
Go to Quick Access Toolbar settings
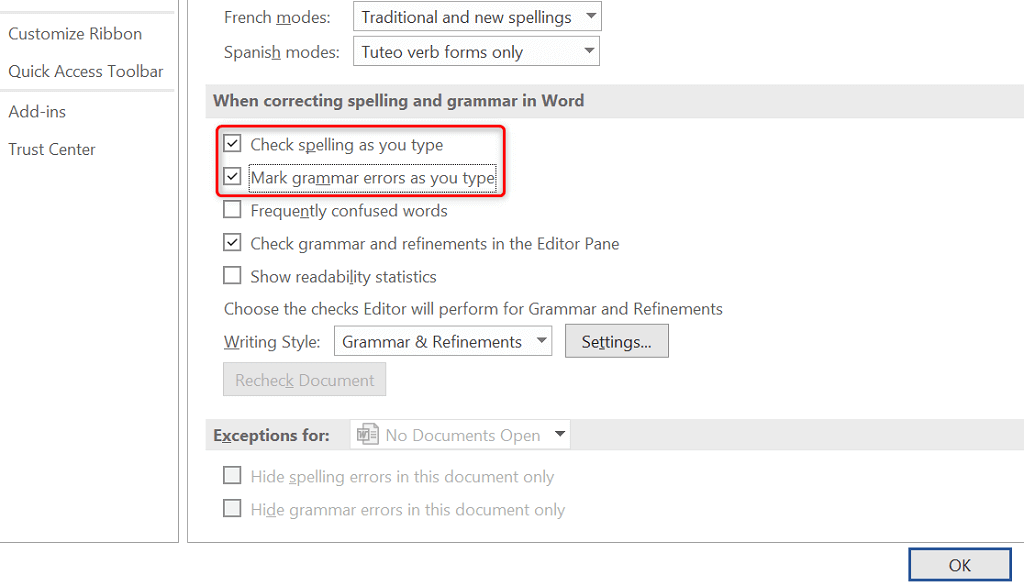[x=86, y=71]
